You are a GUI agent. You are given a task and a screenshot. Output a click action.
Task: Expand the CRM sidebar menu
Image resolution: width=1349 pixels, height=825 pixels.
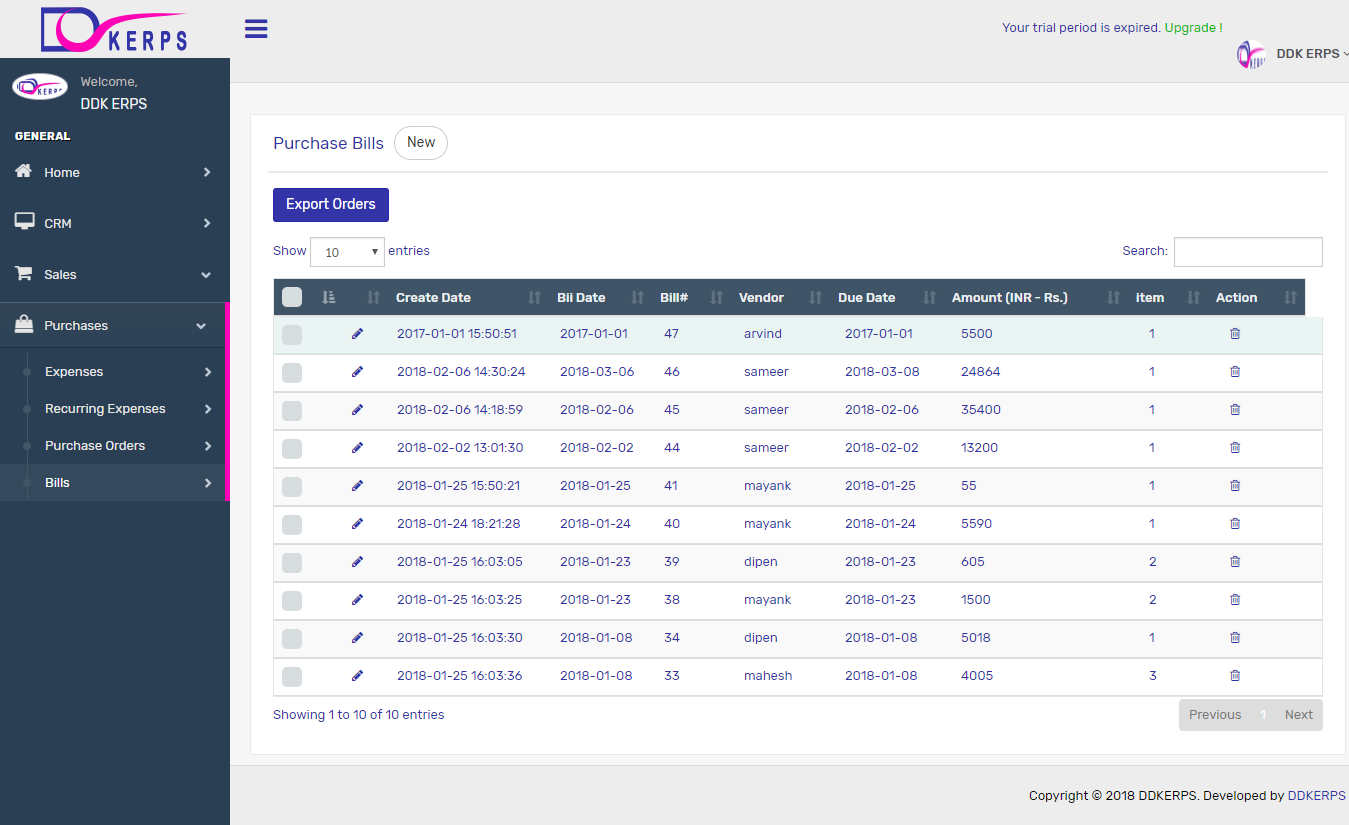click(x=115, y=223)
